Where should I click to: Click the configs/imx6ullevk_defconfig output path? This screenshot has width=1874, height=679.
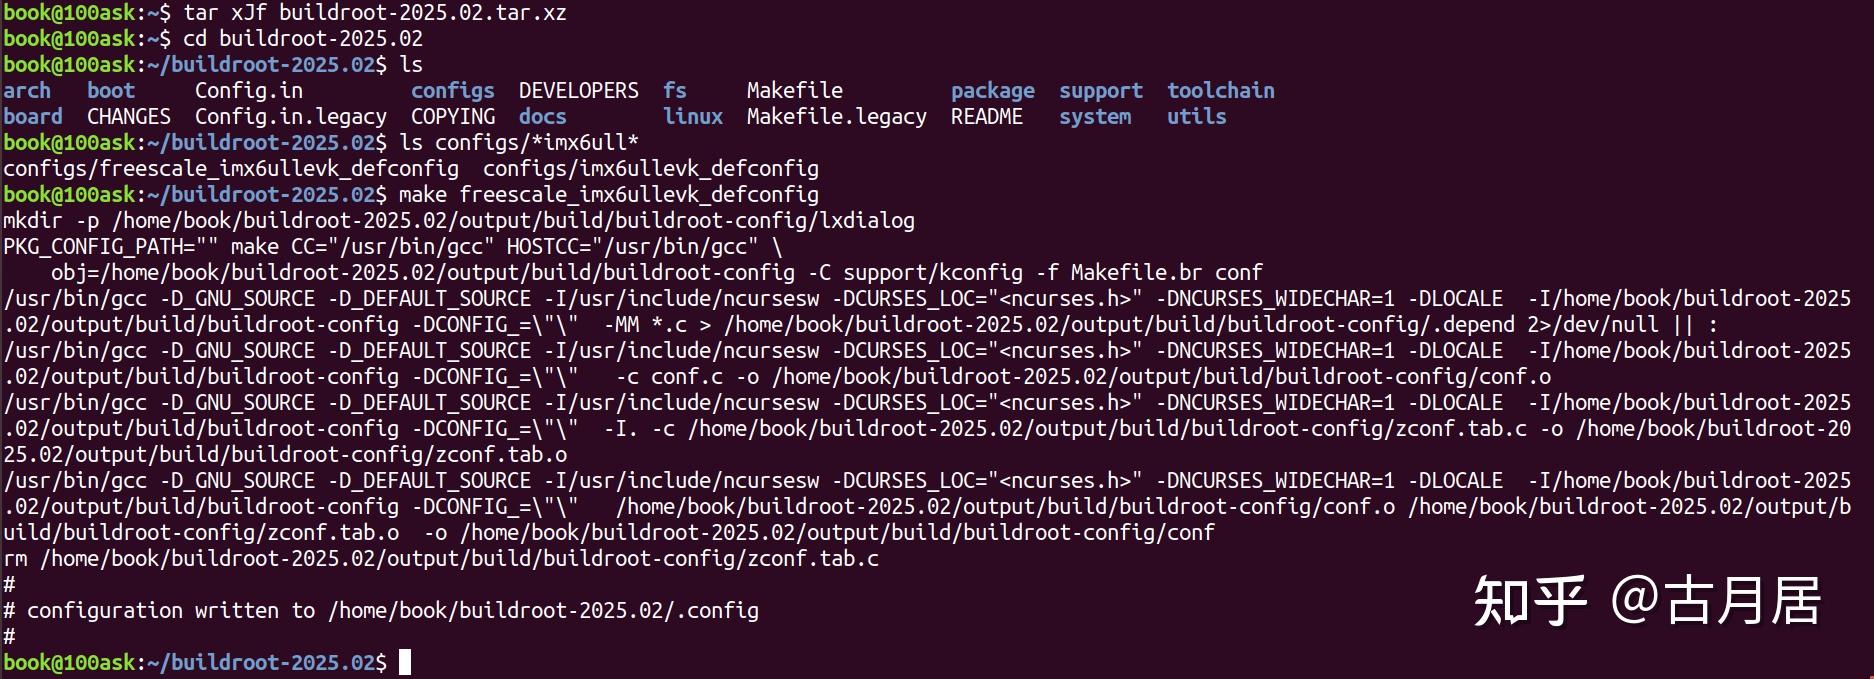point(650,169)
